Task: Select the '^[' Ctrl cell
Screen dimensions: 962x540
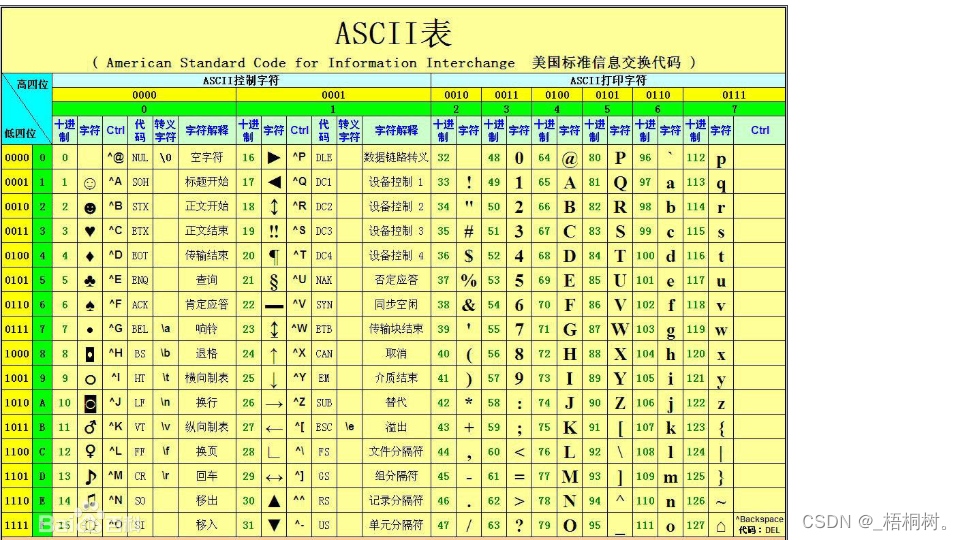Action: [299, 427]
